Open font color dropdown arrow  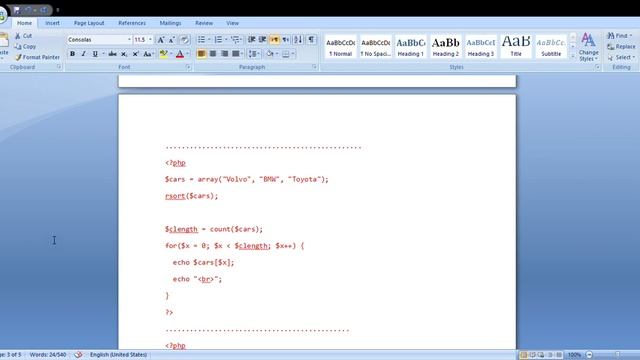(x=188, y=53)
